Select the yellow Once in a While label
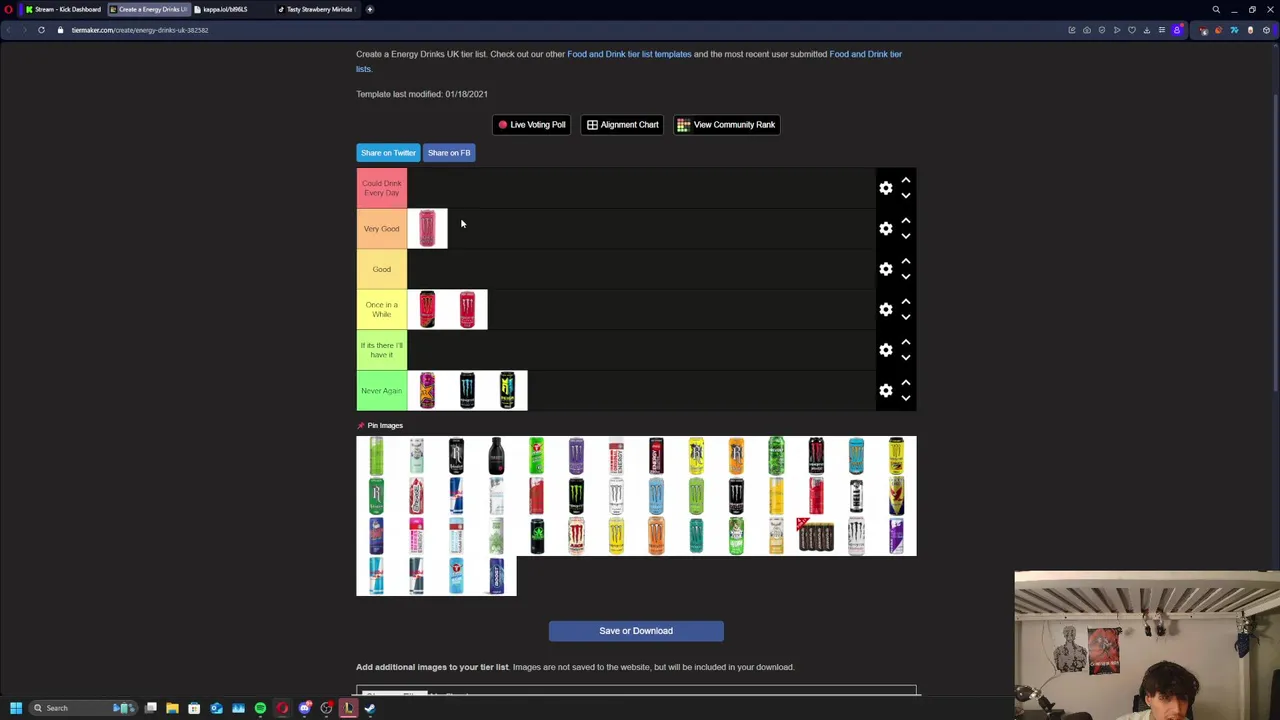1280x720 pixels. tap(382, 310)
